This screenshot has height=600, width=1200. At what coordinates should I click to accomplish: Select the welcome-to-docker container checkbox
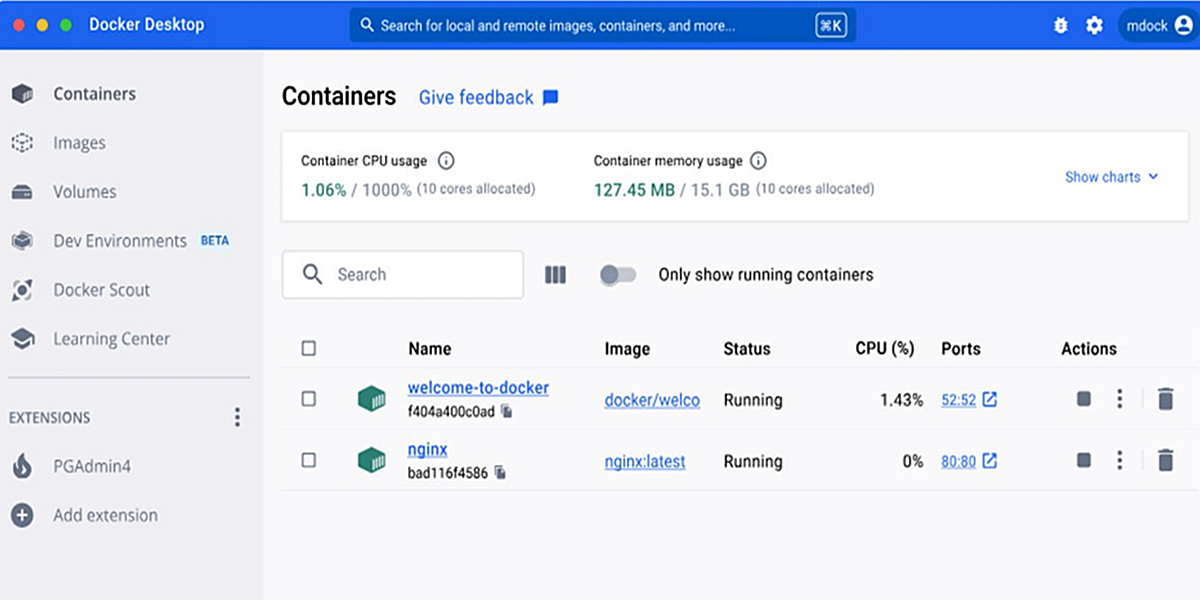309,398
